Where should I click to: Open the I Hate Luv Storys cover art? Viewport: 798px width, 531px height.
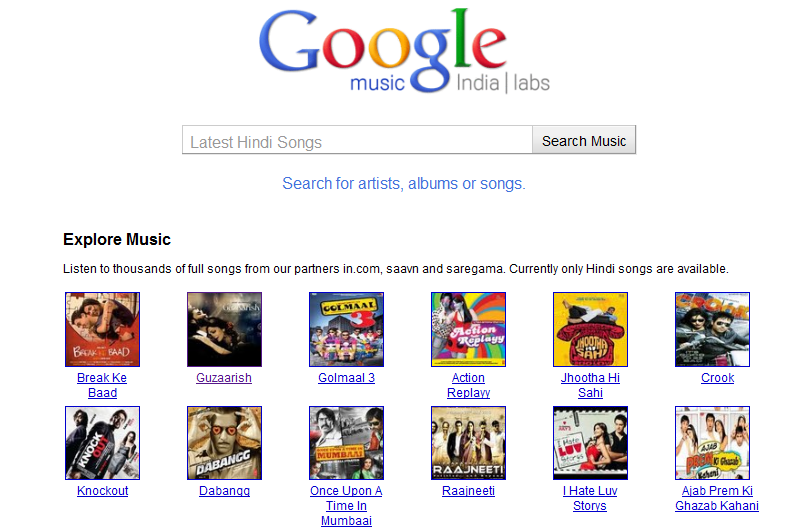[x=590, y=443]
